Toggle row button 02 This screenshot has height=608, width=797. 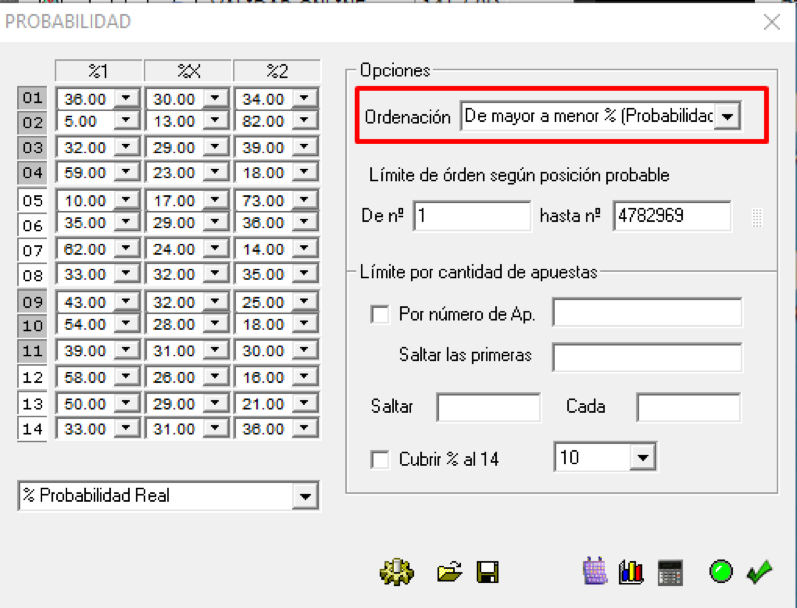coord(32,123)
